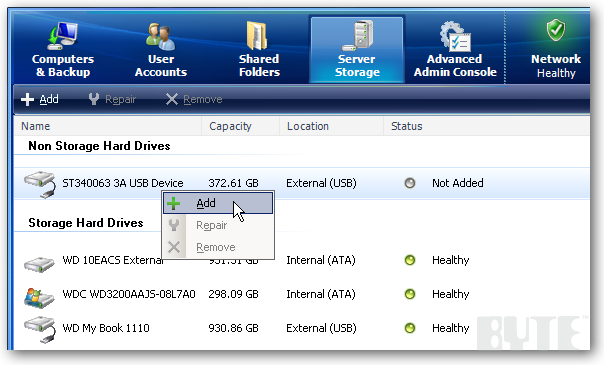
Task: Select the WD My Book 1110 drive name
Action: (106, 328)
